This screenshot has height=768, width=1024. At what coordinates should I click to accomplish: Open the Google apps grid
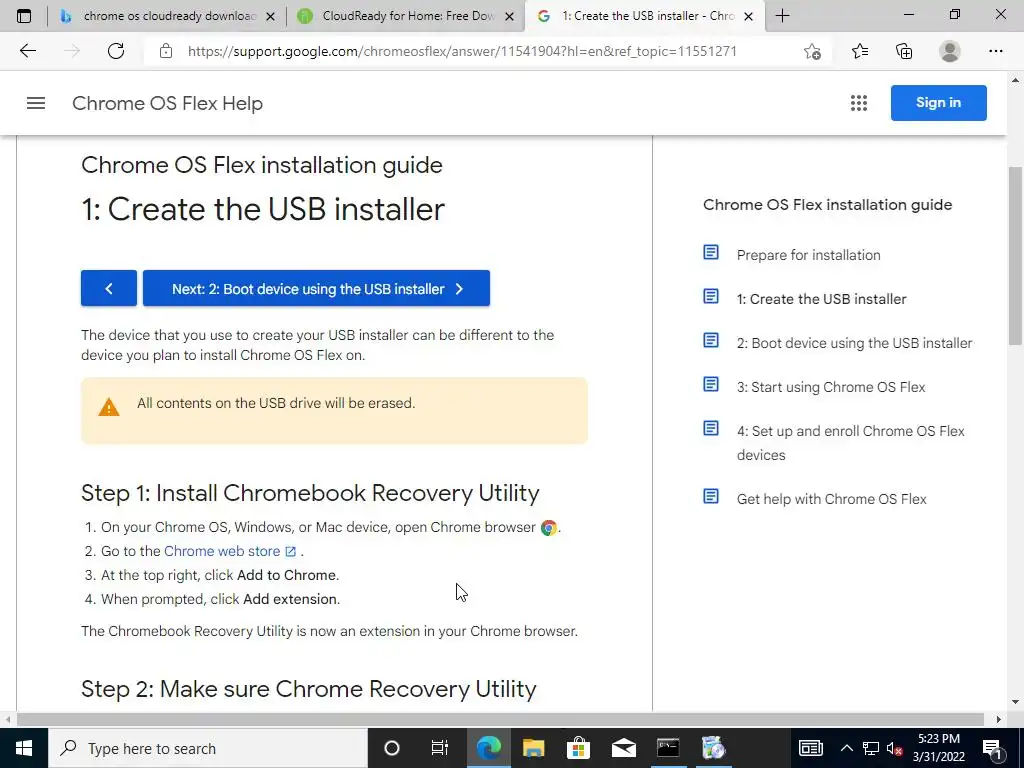coord(859,103)
